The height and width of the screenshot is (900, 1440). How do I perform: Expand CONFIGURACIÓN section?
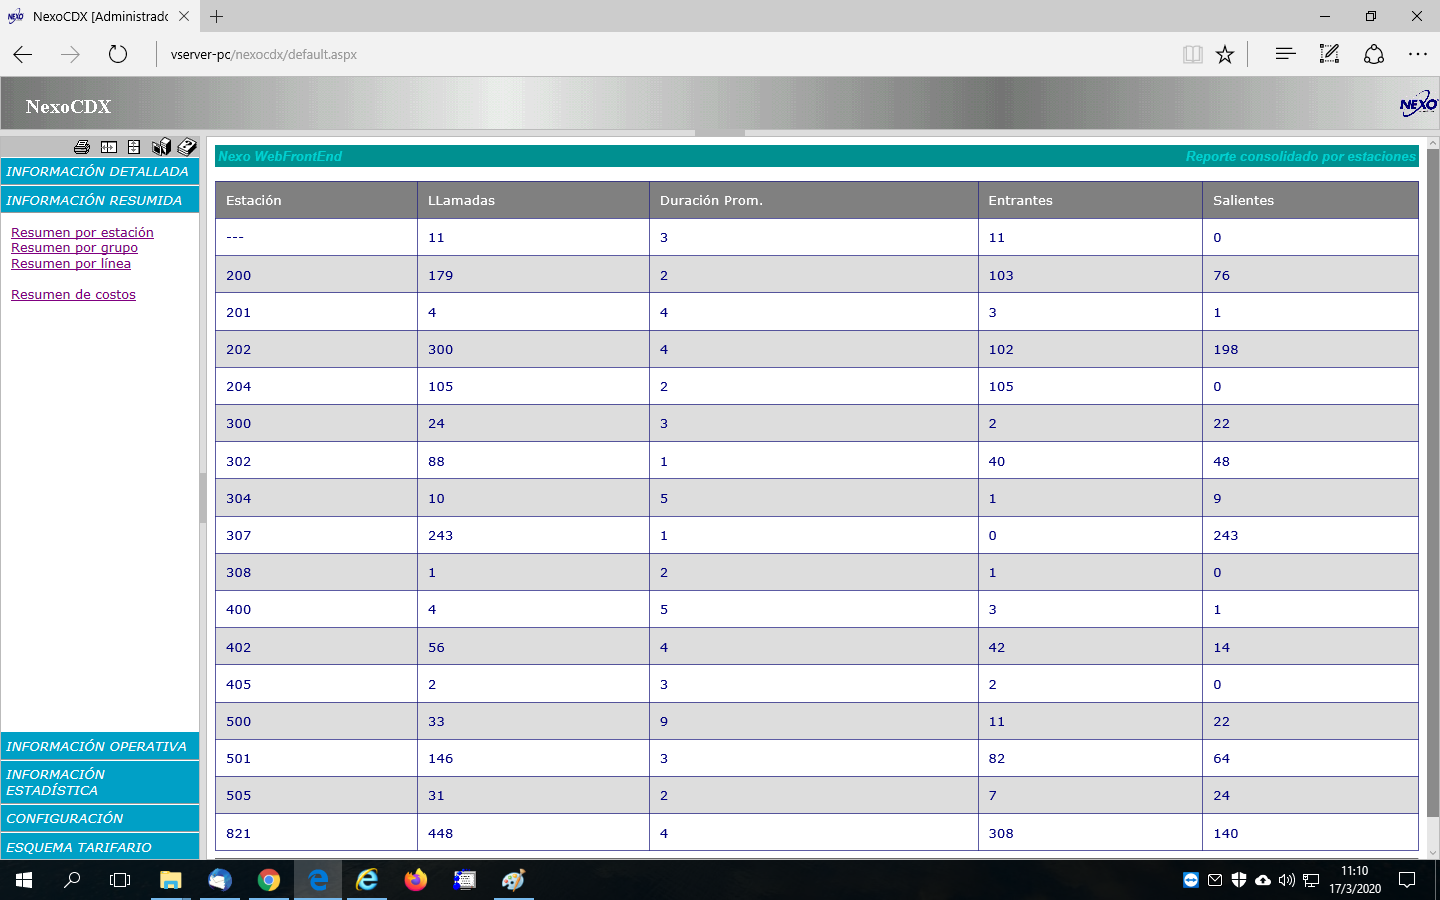(100, 818)
